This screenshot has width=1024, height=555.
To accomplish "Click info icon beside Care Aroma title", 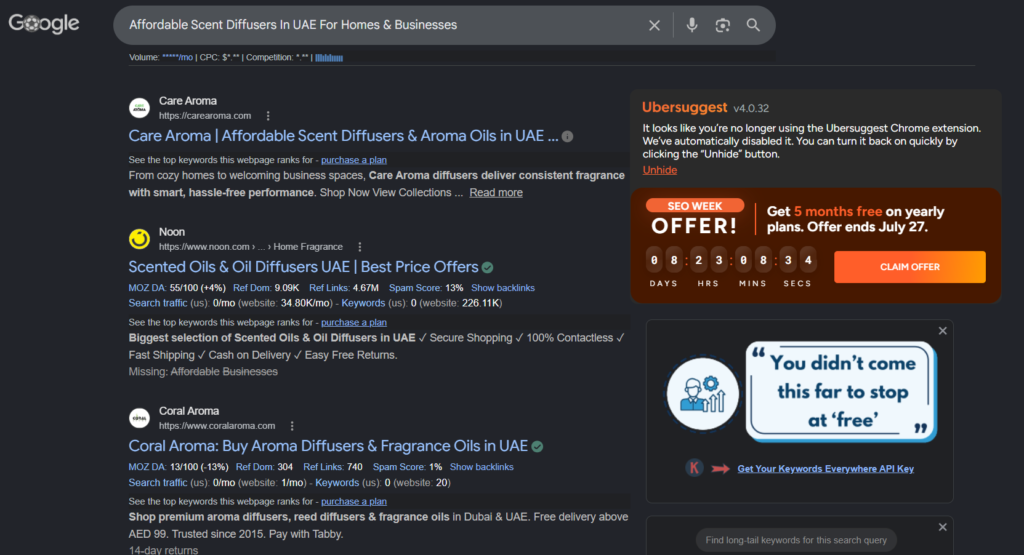I will pyautogui.click(x=568, y=136).
